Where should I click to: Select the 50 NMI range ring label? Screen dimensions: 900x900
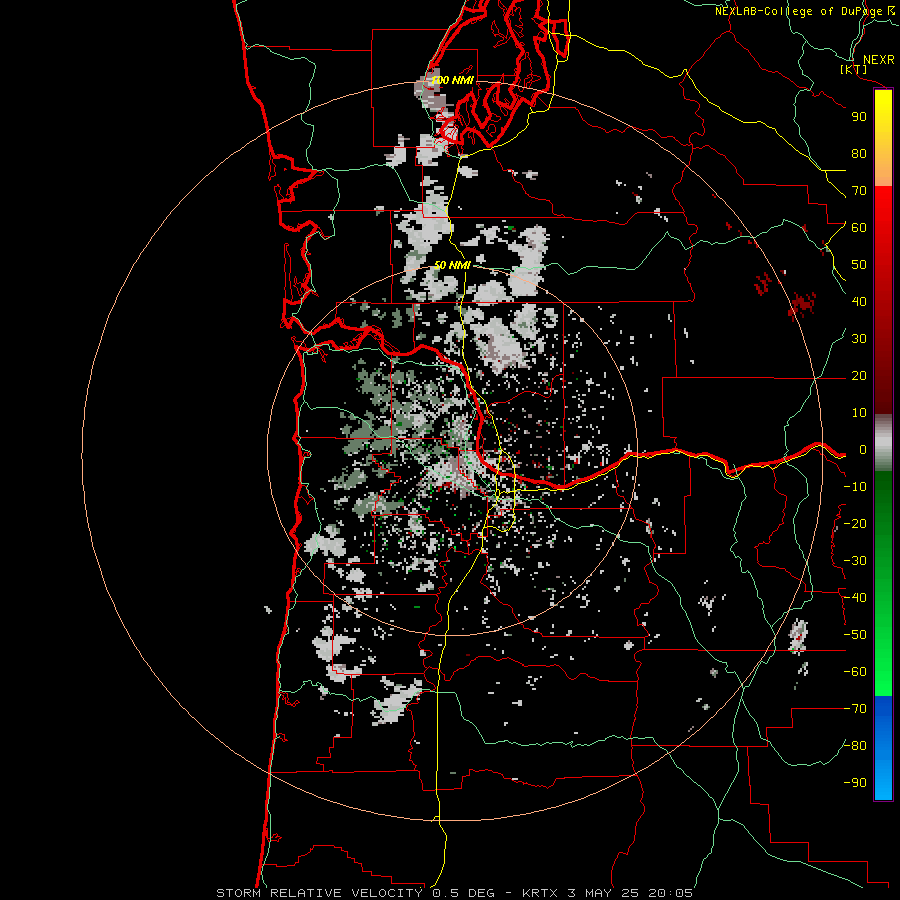point(452,265)
